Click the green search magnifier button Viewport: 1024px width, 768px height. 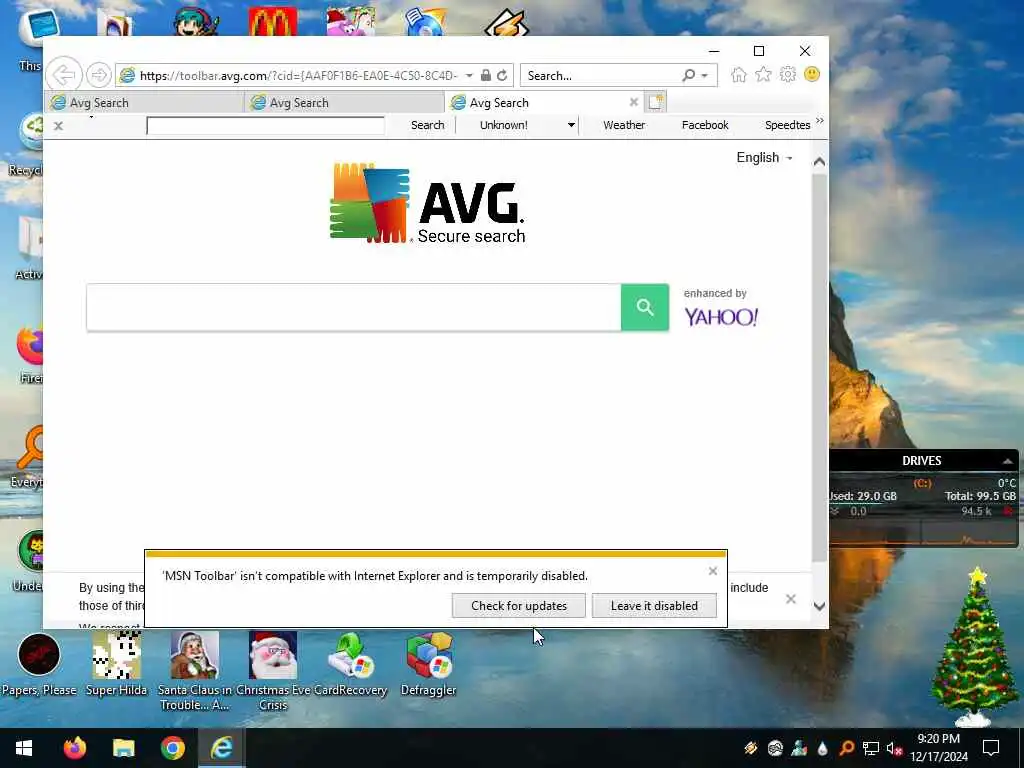coord(645,308)
